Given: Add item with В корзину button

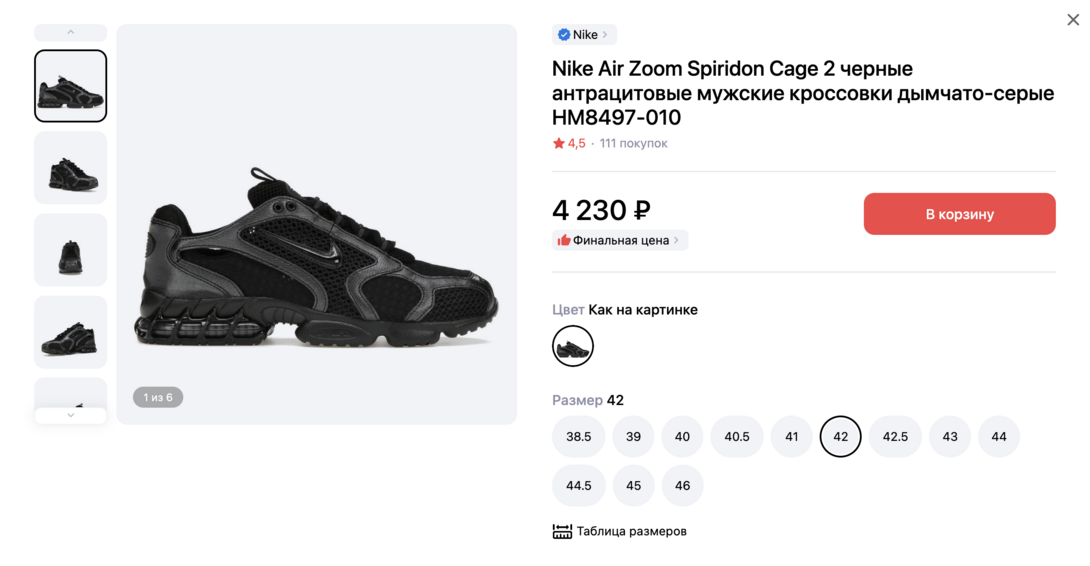Looking at the screenshot, I should pos(959,214).
